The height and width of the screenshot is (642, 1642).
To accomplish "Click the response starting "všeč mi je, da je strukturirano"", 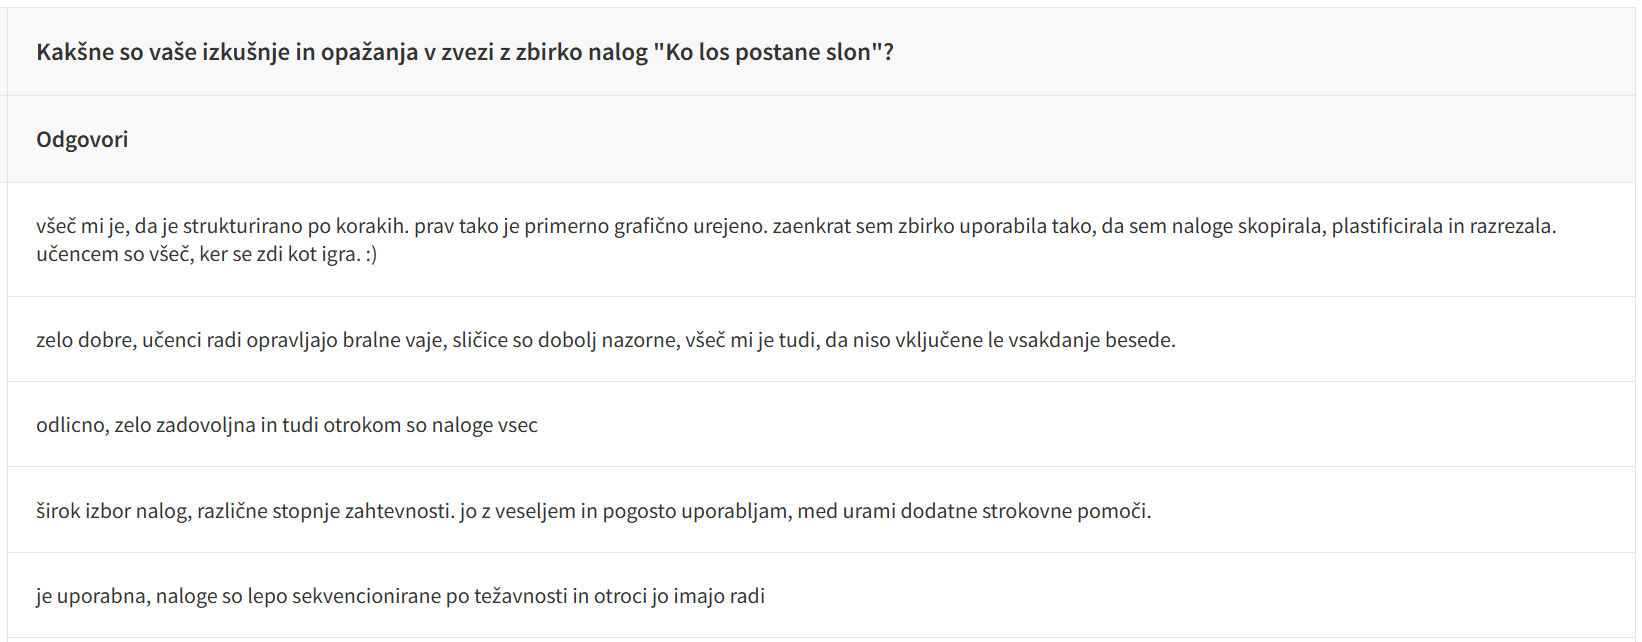I will click(x=796, y=240).
